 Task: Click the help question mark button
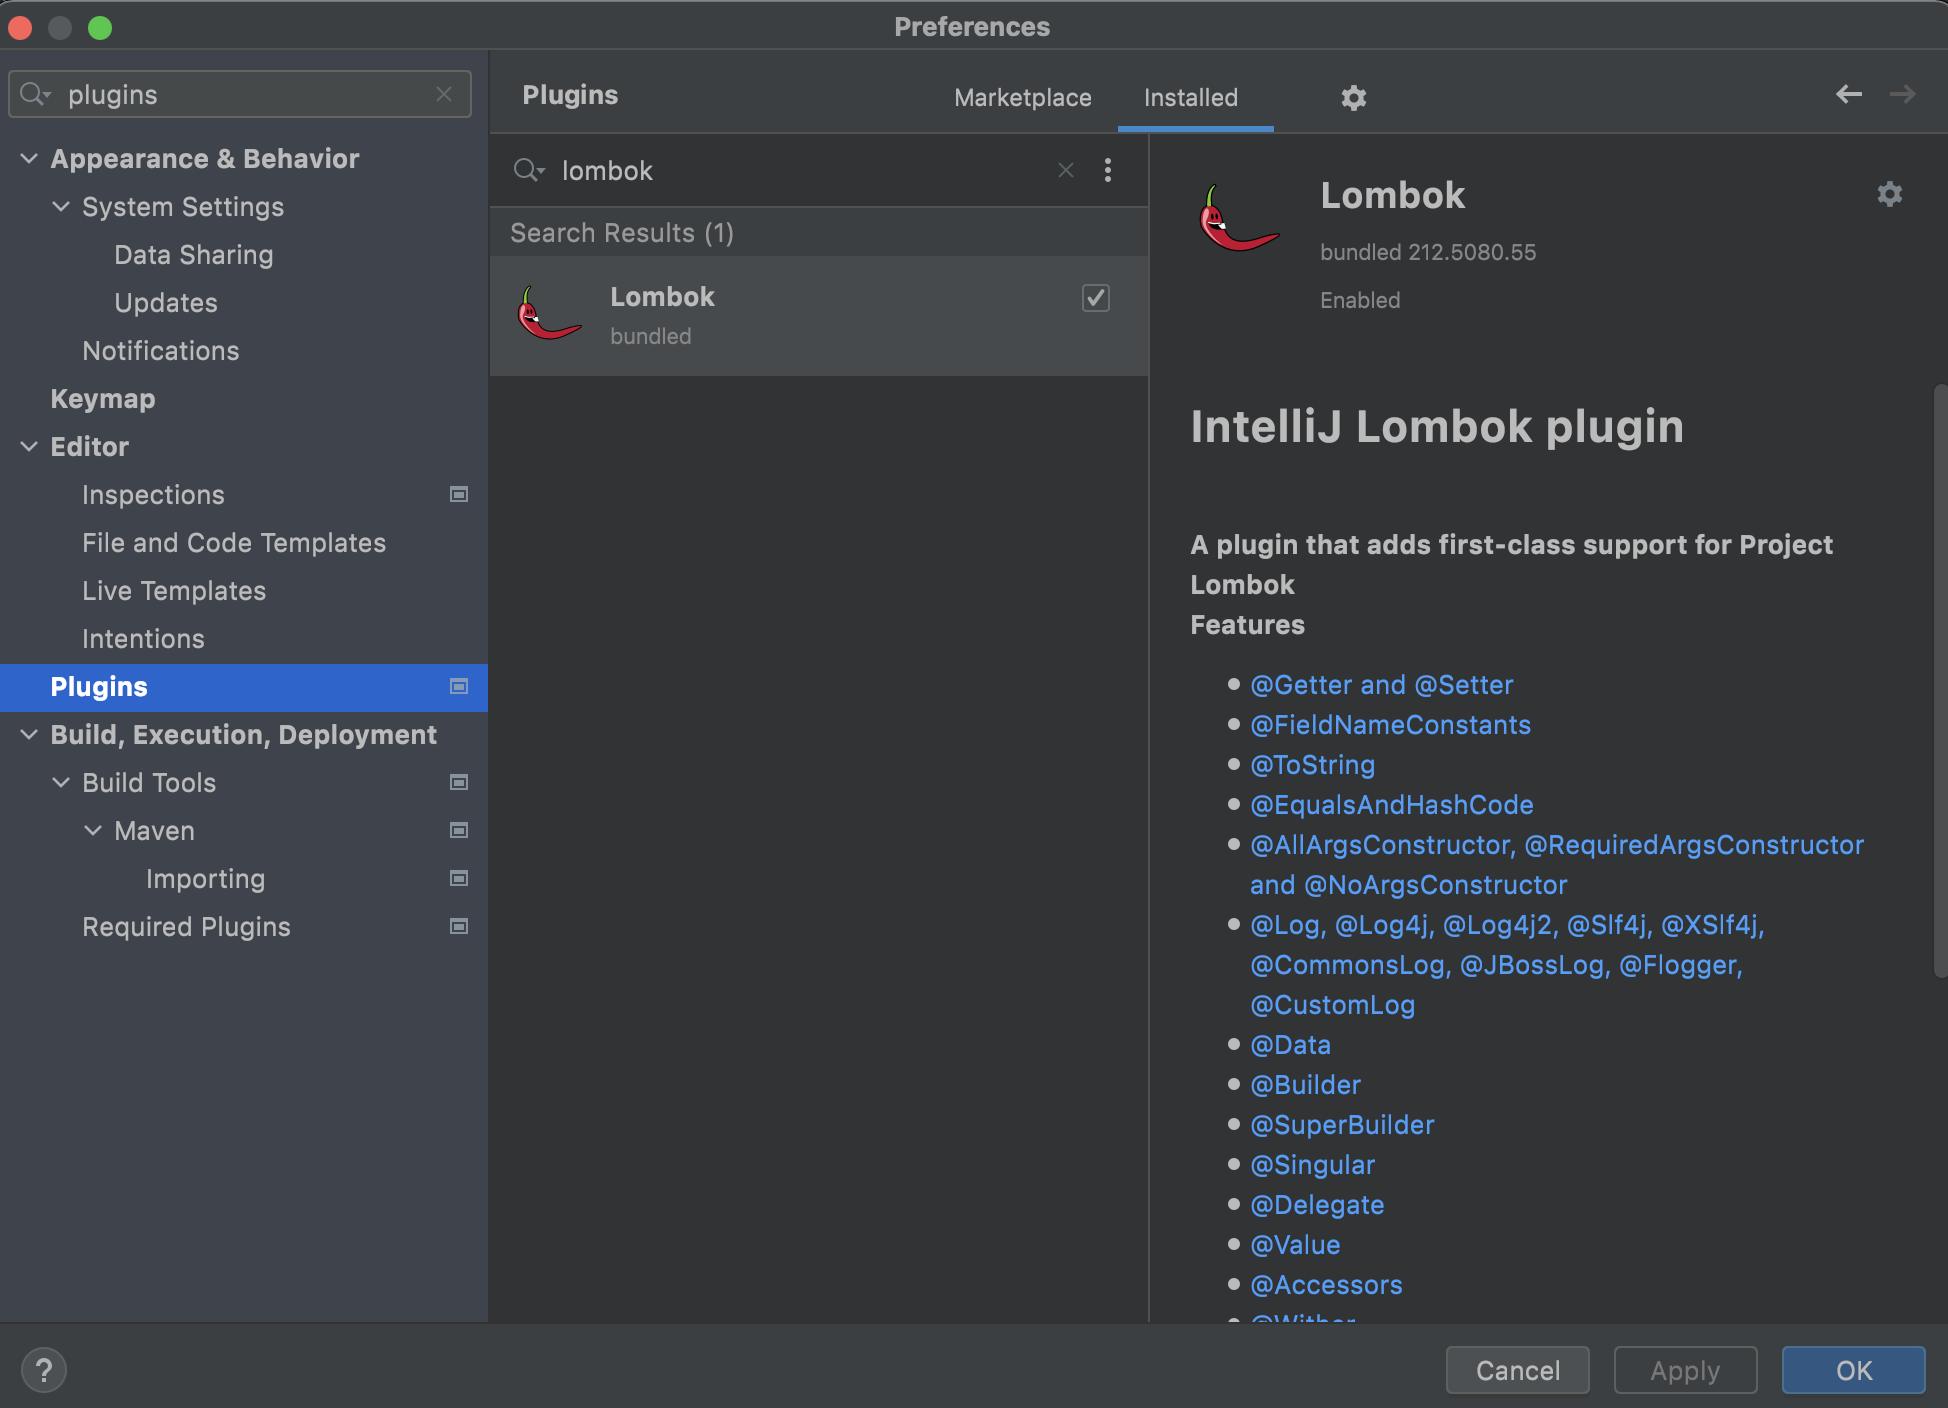click(x=44, y=1370)
